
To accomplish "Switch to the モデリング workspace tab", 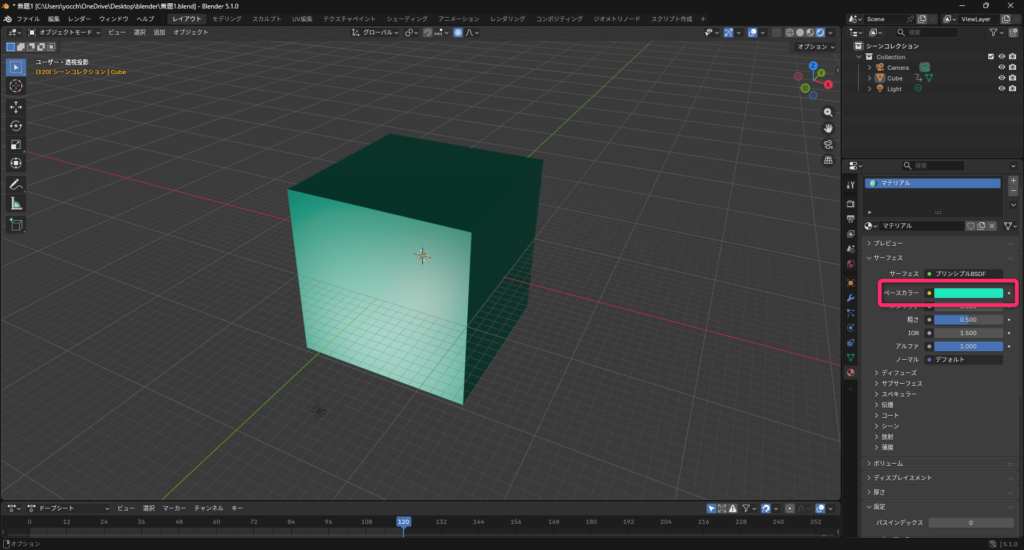I will click(x=226, y=19).
